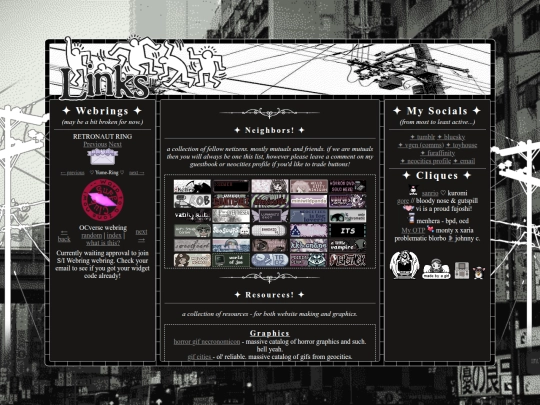Viewport: 540px width, 405px height.
Task: Click the Furby pixel icon
Action: coord(478,272)
